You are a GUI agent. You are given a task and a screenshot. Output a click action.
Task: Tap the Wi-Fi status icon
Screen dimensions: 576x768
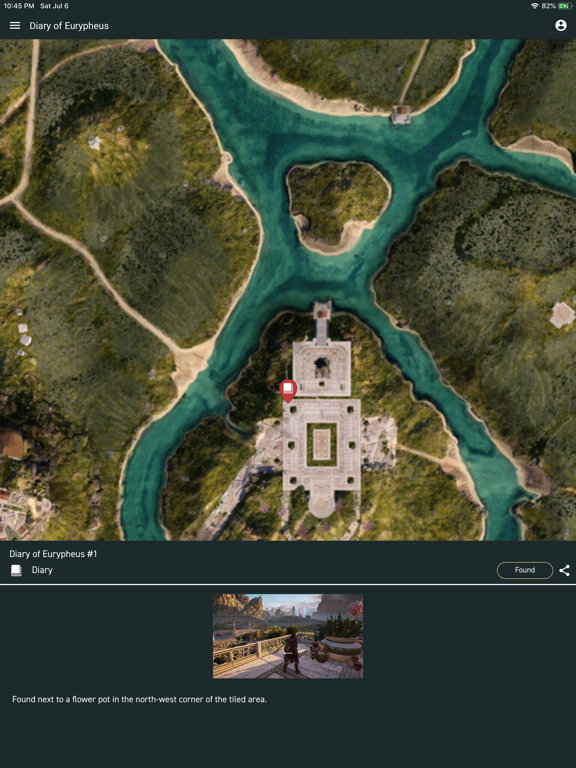tap(534, 6)
